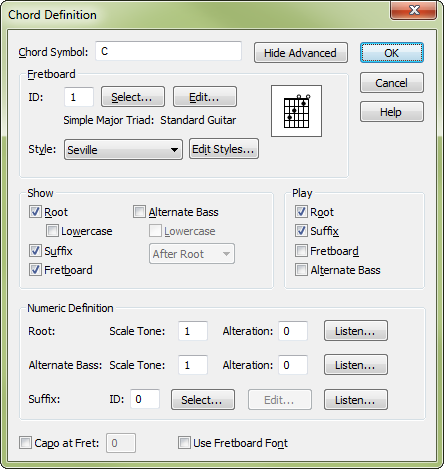Image resolution: width=444 pixels, height=469 pixels.
Task: Open the Style dropdown showing Seville
Action: 123,150
